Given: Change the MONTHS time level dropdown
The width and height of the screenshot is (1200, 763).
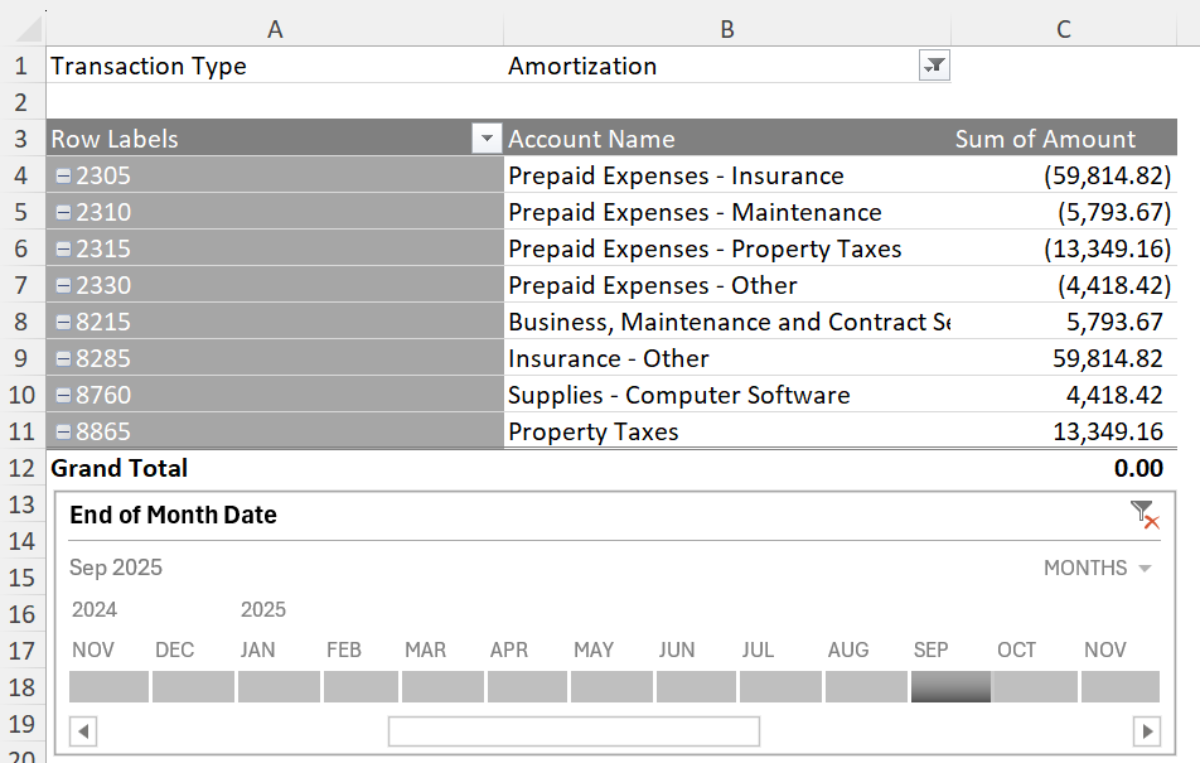Looking at the screenshot, I should click(1097, 568).
